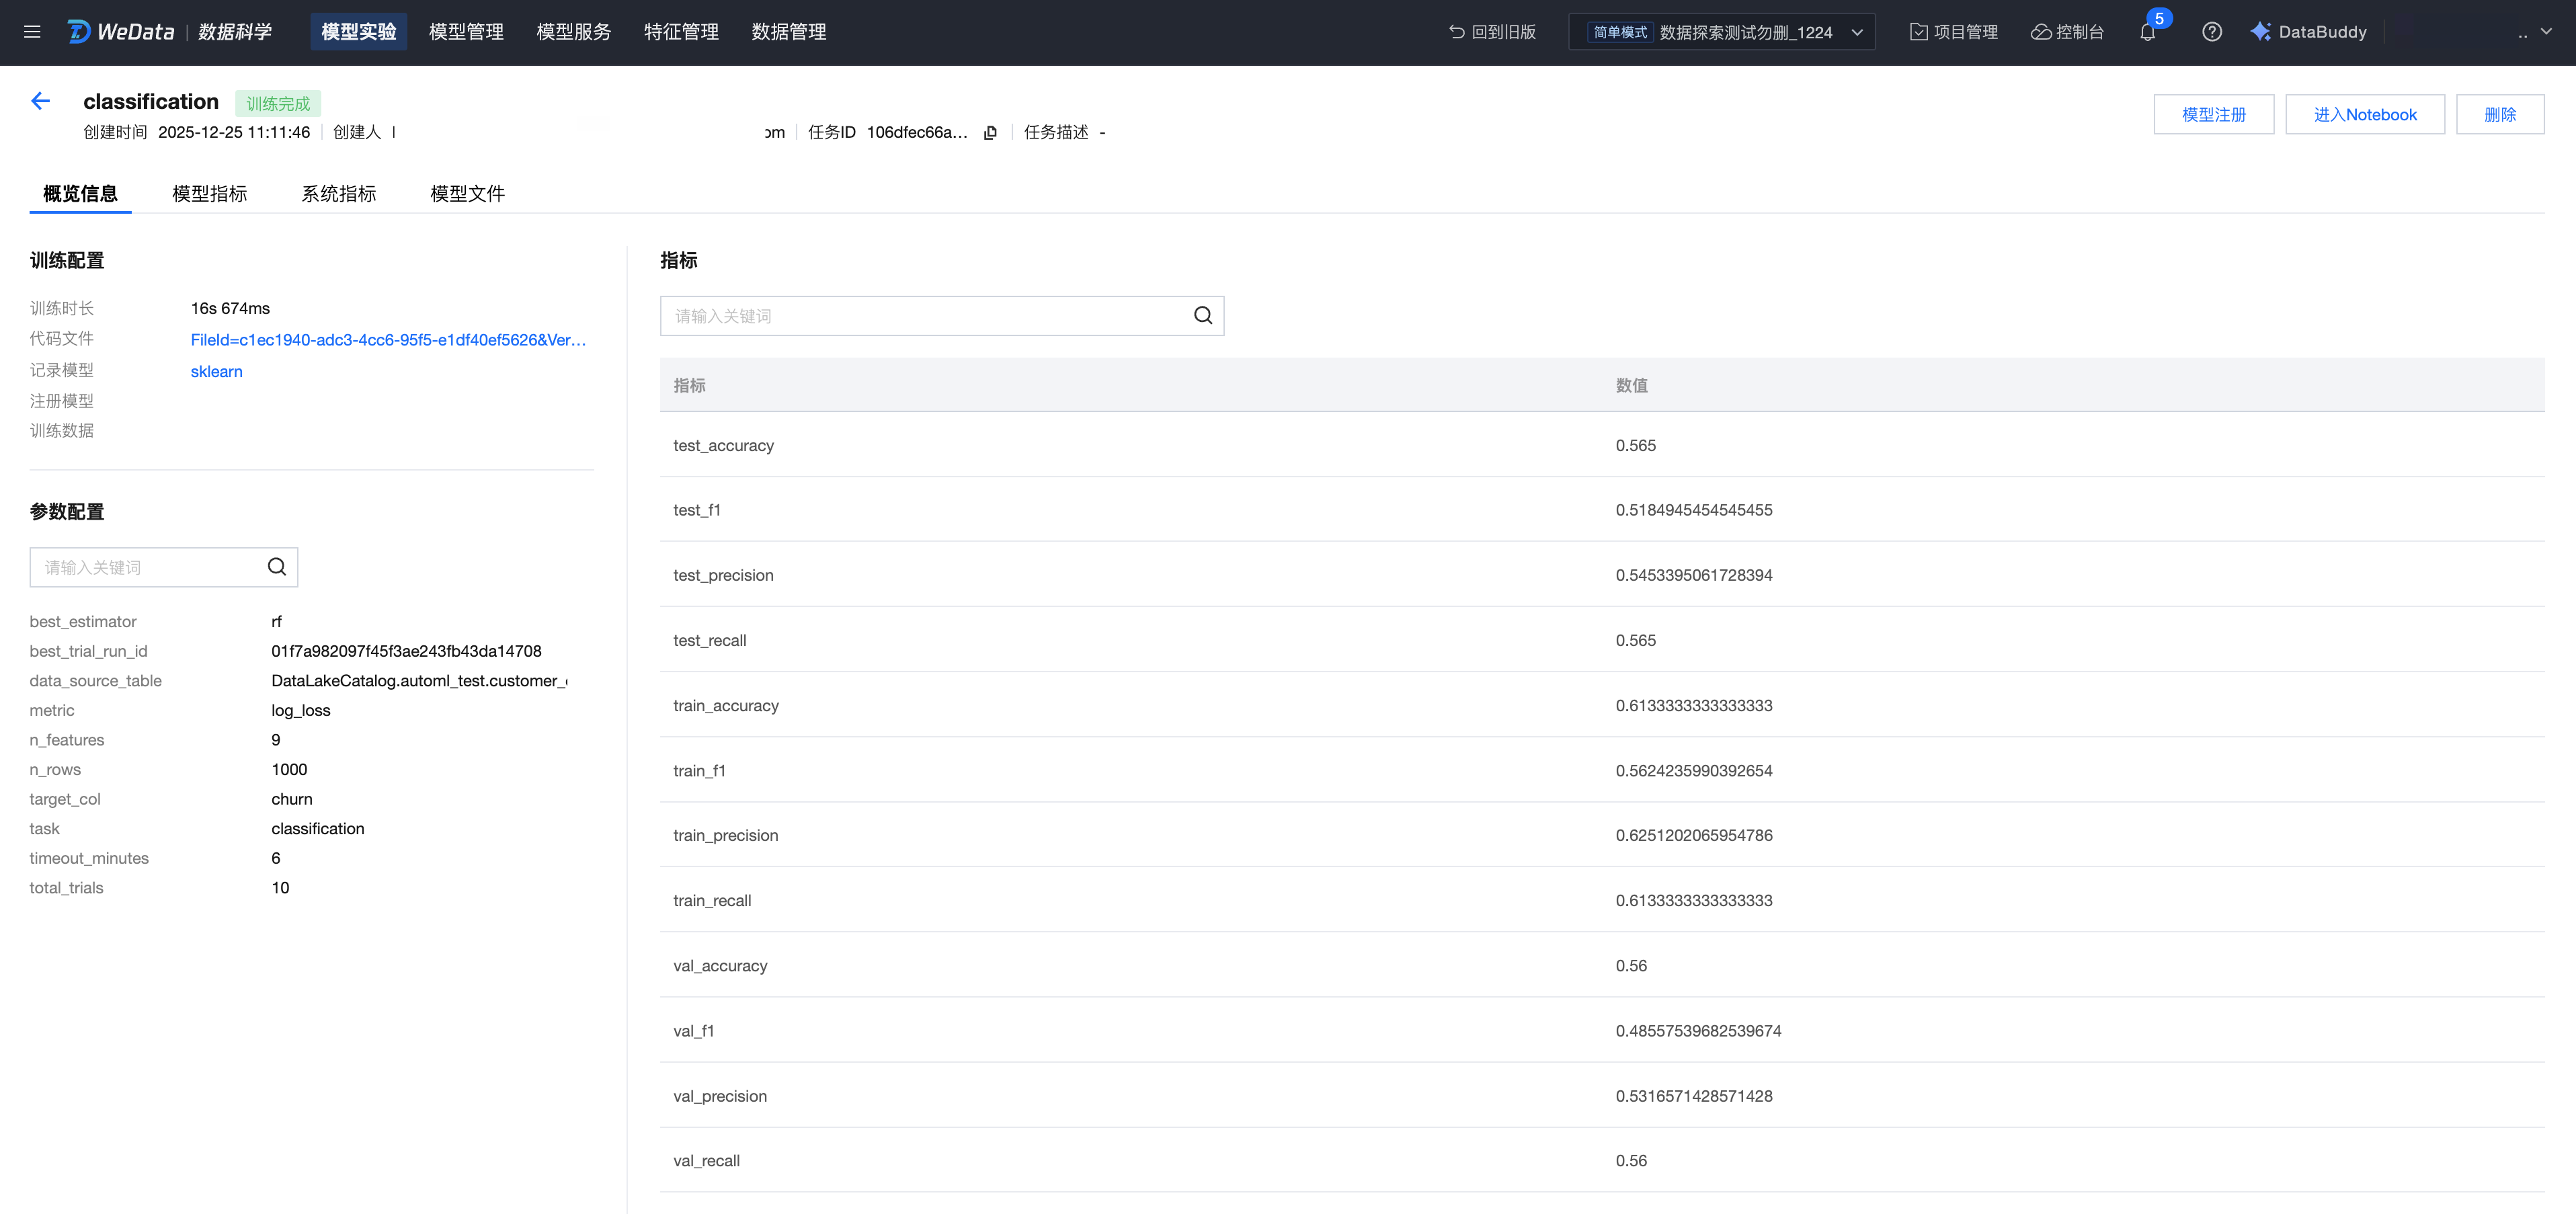Select 模型管理 in the top menu
Screen dimensions: 2576x1214
[466, 32]
